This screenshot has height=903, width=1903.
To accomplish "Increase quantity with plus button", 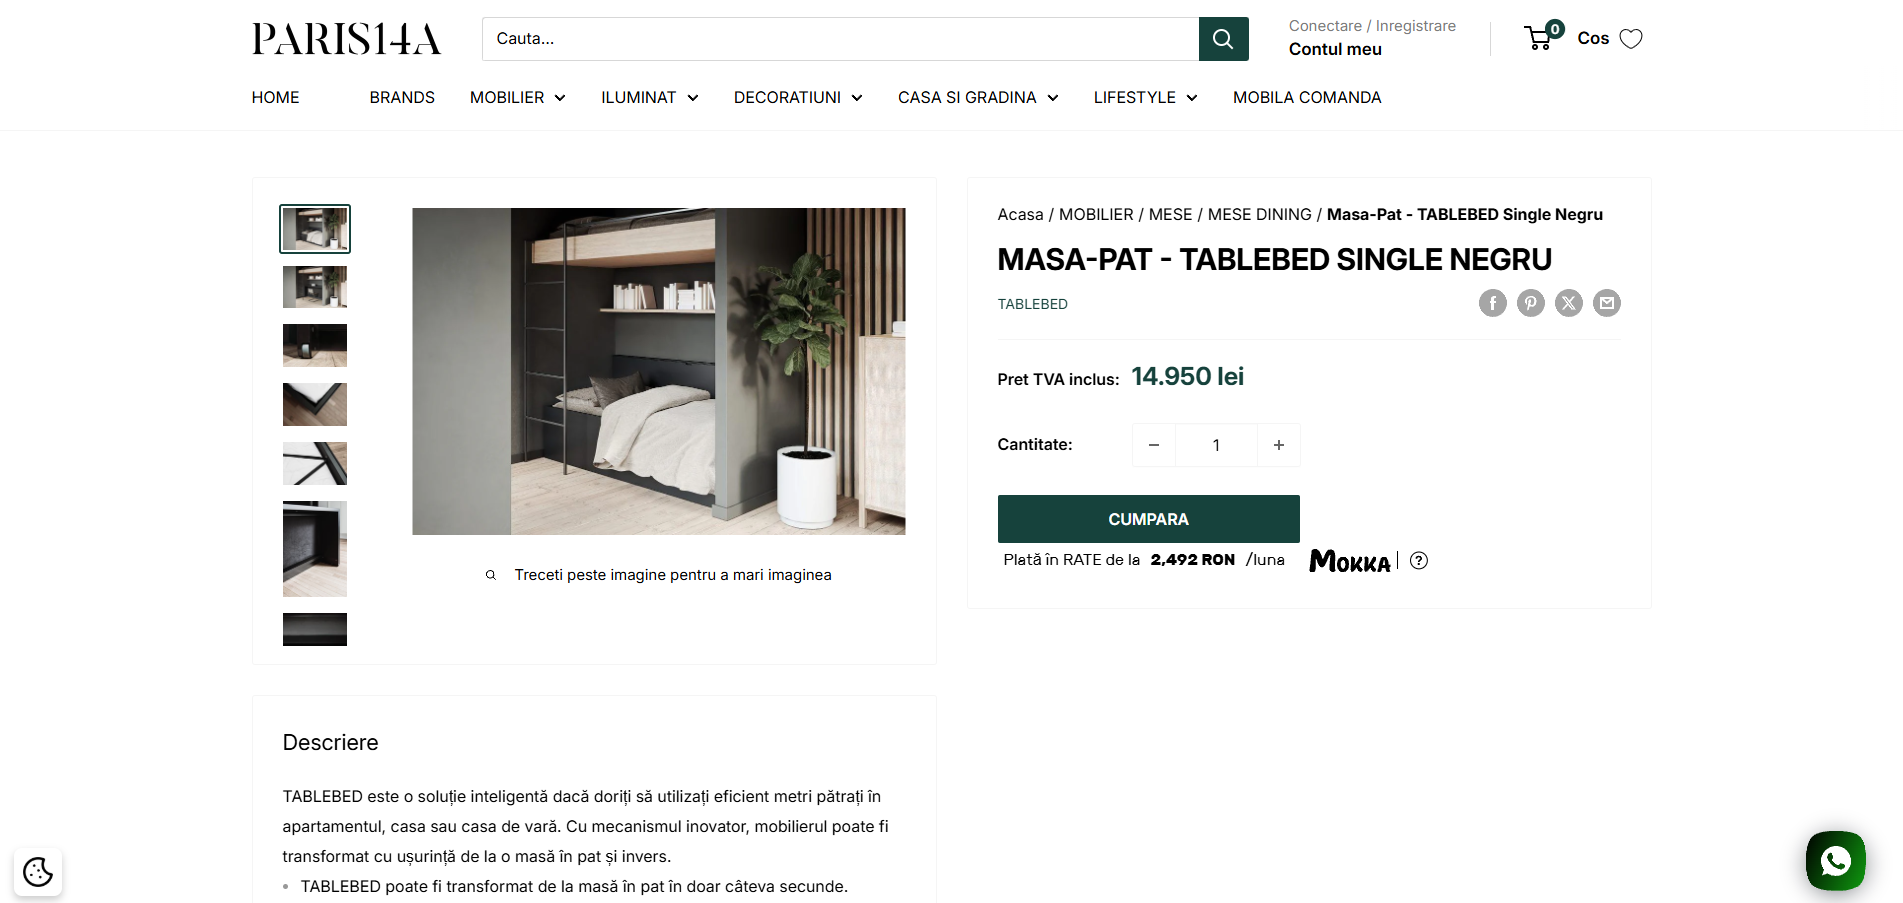I will pos(1279,445).
